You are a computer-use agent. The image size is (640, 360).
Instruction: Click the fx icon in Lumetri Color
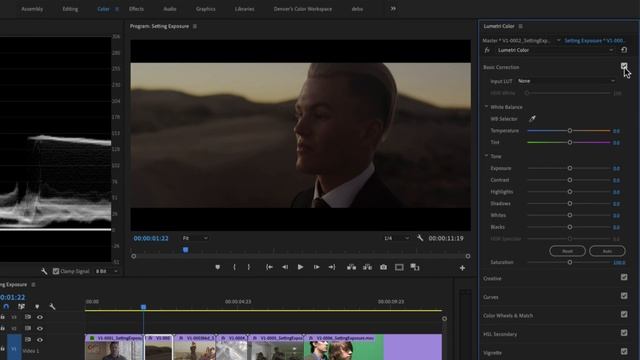[487, 50]
